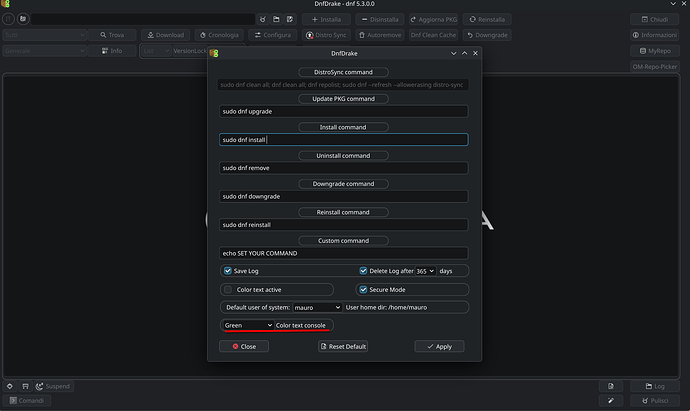
Task: Open the List dropdown beside VersionLock
Action: pyautogui.click(x=156, y=51)
